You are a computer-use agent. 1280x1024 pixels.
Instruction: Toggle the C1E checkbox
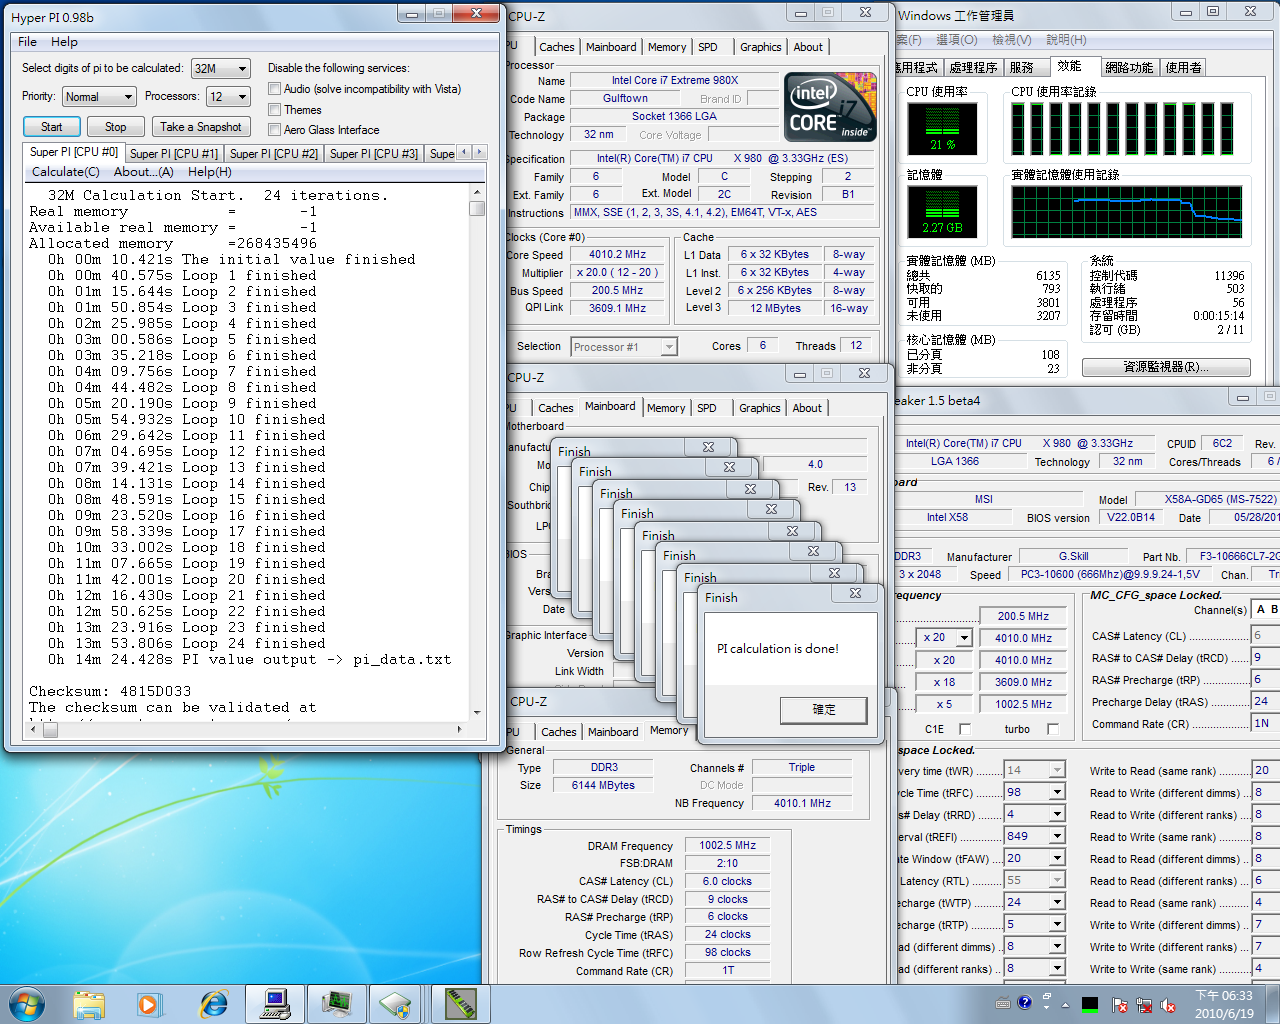pos(964,729)
